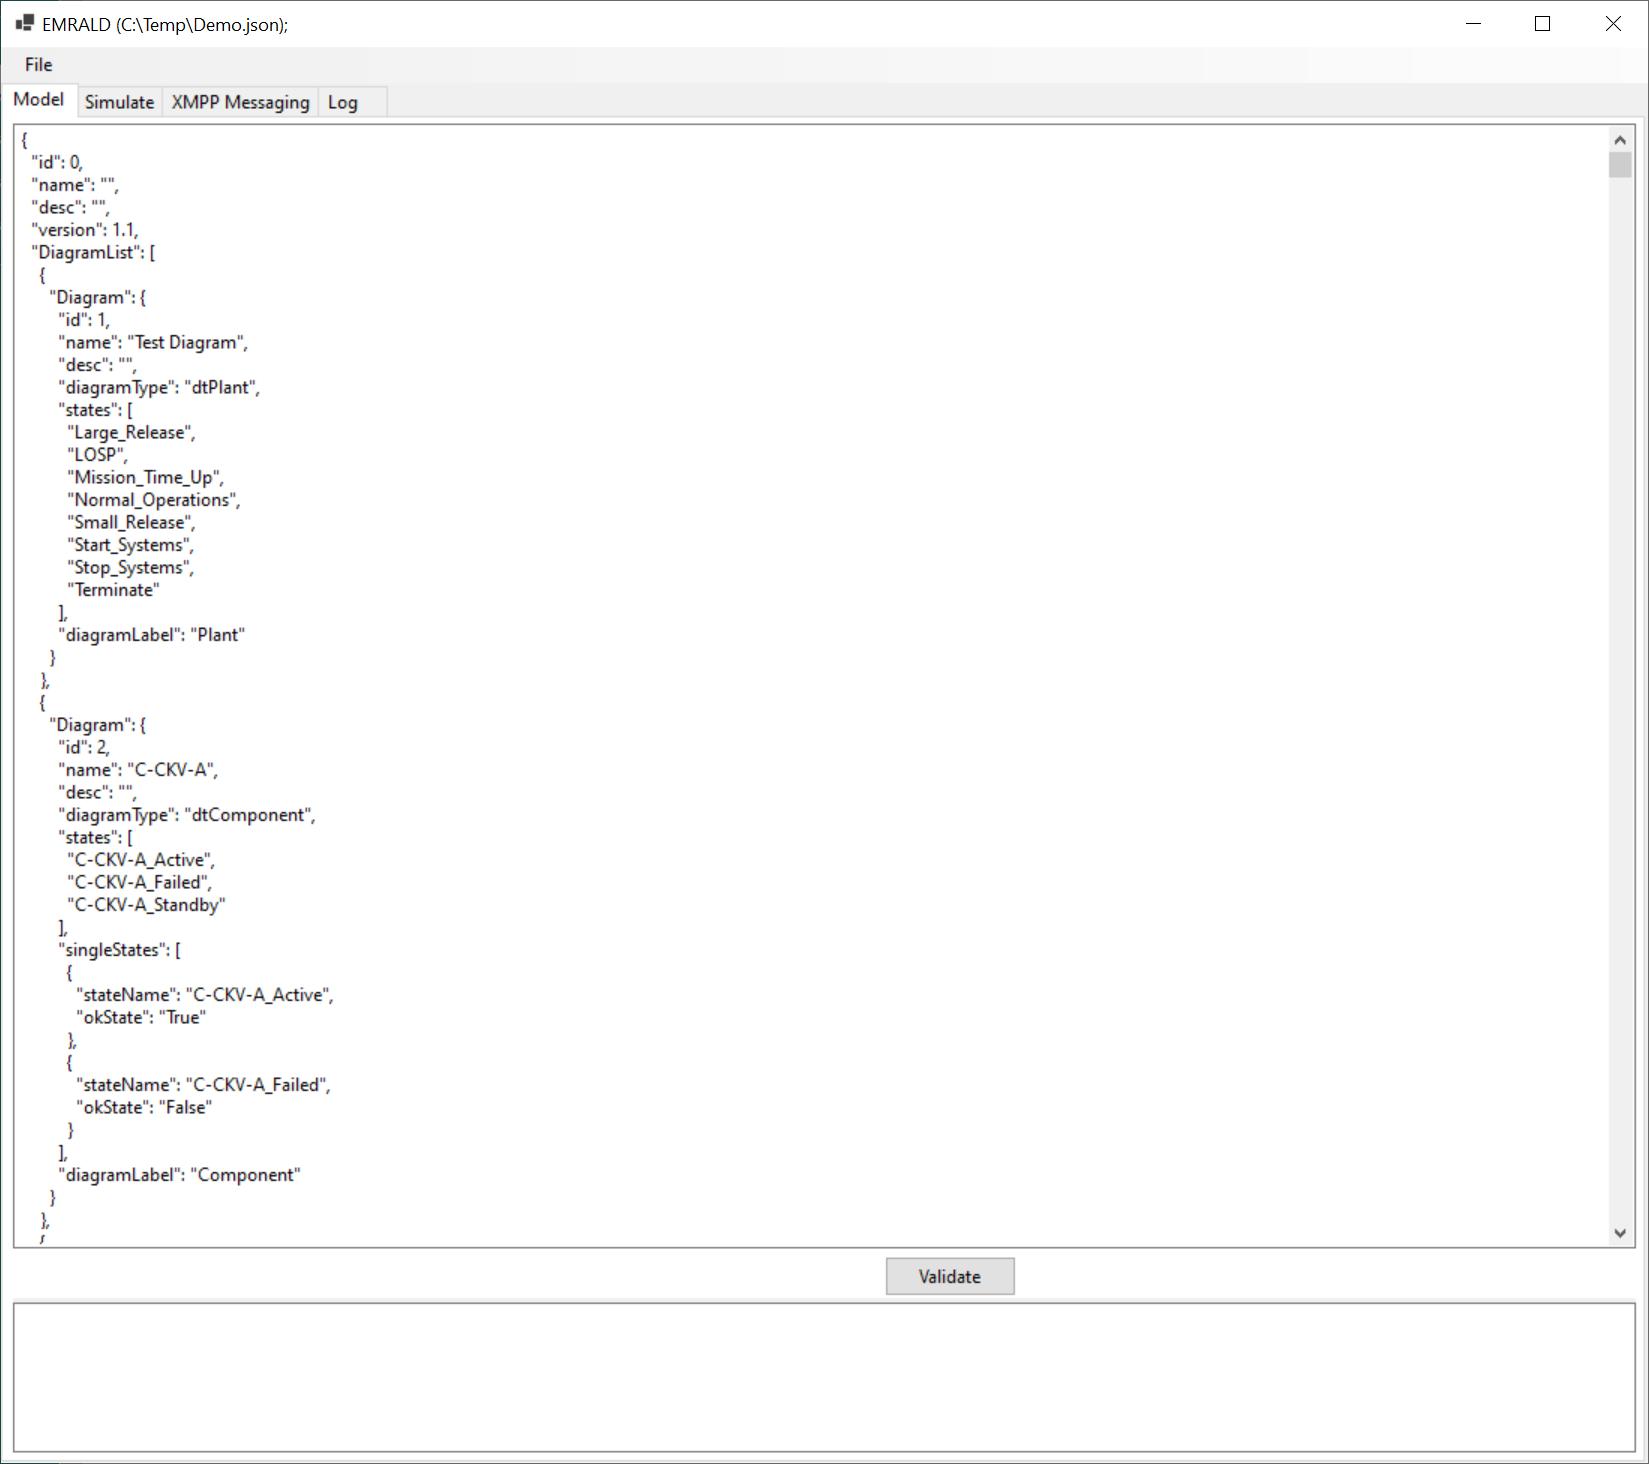Screen dimensions: 1649x1464
Task: Click the "version": 1.1 line in editor
Action: pyautogui.click(x=85, y=230)
